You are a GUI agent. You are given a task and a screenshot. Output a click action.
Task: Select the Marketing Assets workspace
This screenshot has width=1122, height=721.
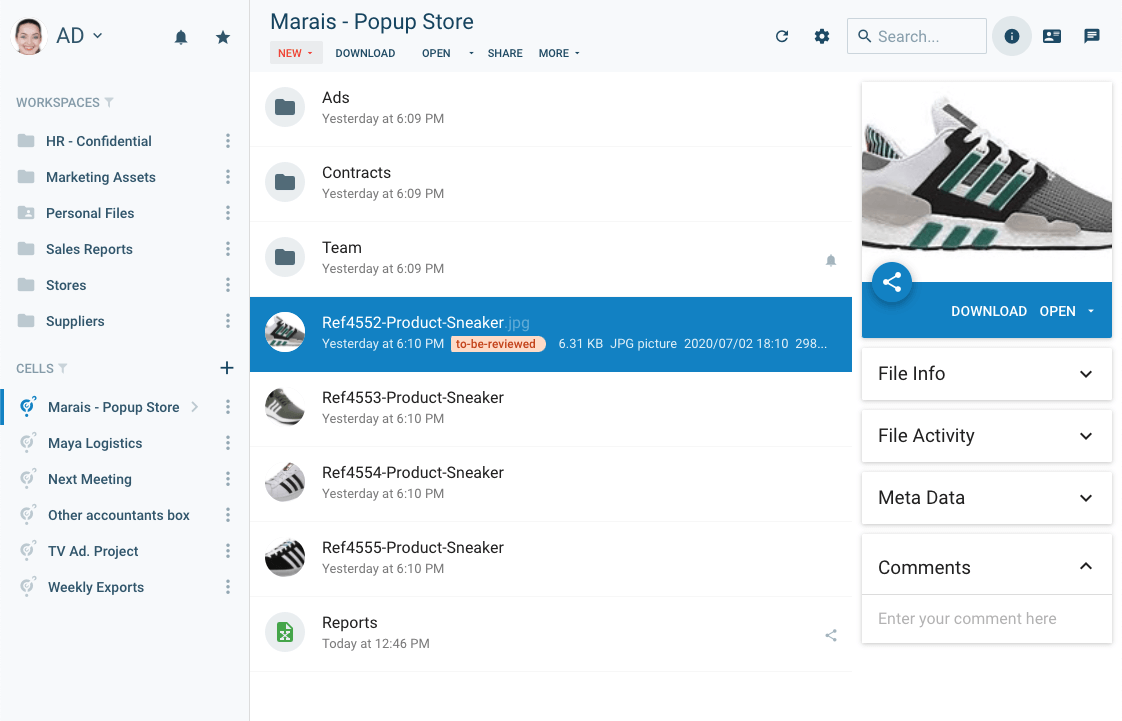click(x=102, y=177)
